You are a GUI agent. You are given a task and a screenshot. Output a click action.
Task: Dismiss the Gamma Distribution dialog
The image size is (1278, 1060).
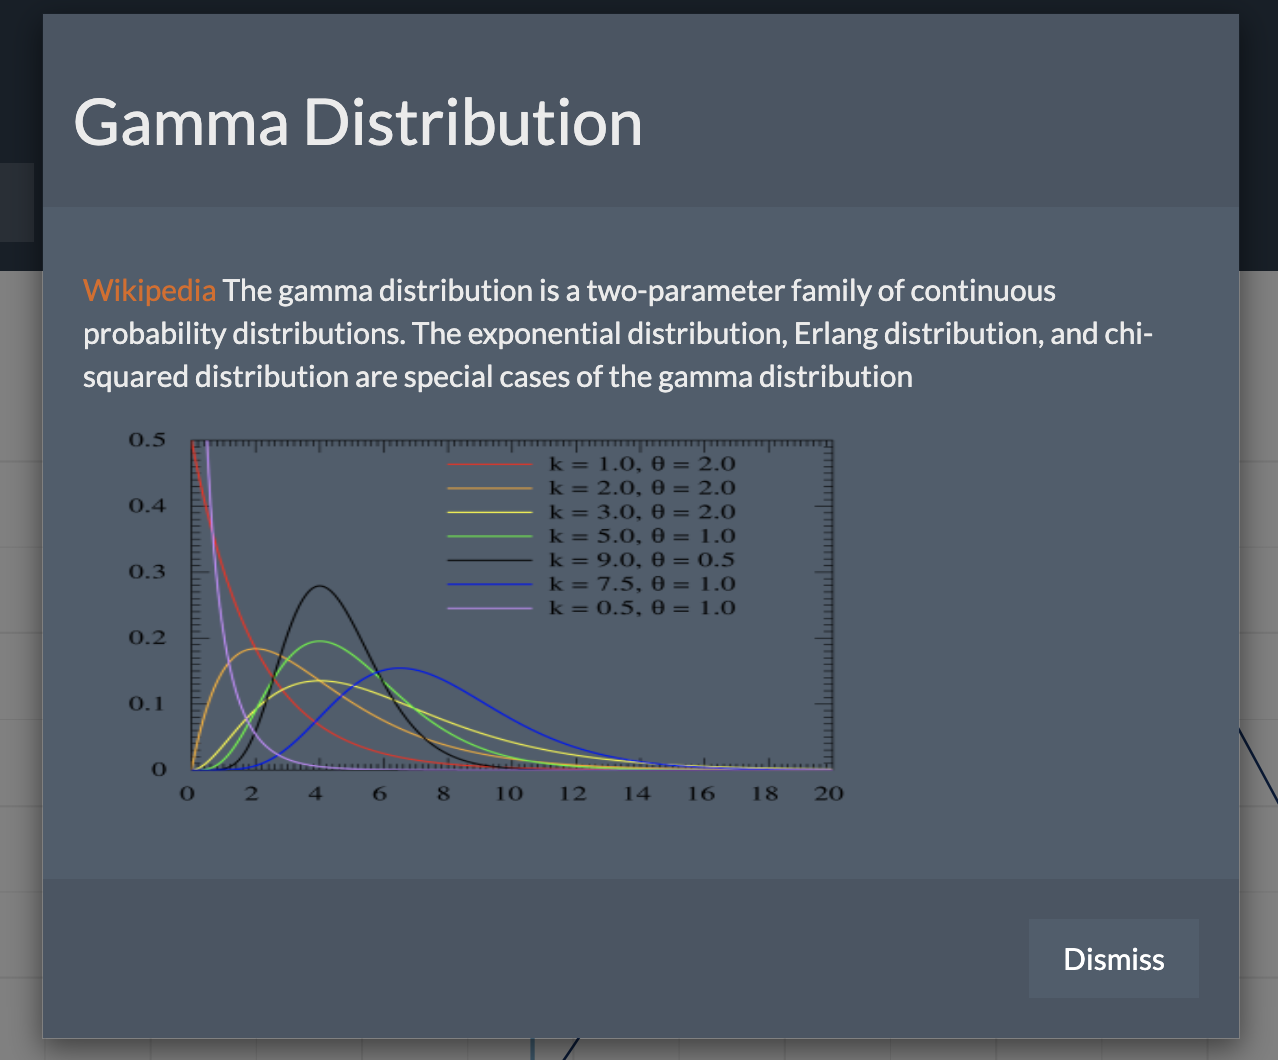pyautogui.click(x=1113, y=958)
